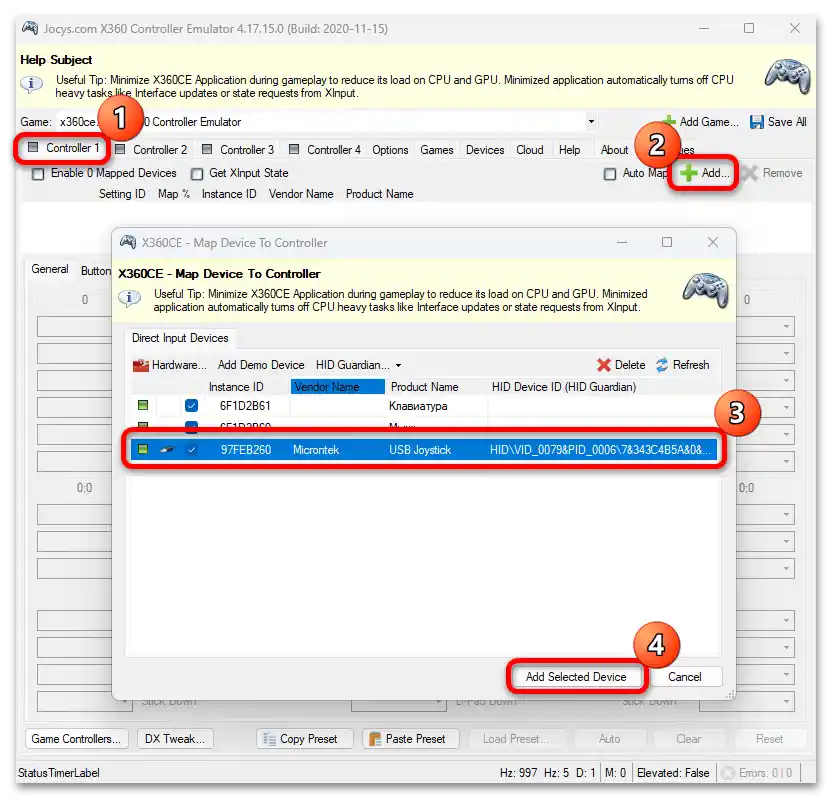Viewport: 832px width, 799px height.
Task: Click green status icon of 6F1D2B61 row
Action: click(x=143, y=405)
